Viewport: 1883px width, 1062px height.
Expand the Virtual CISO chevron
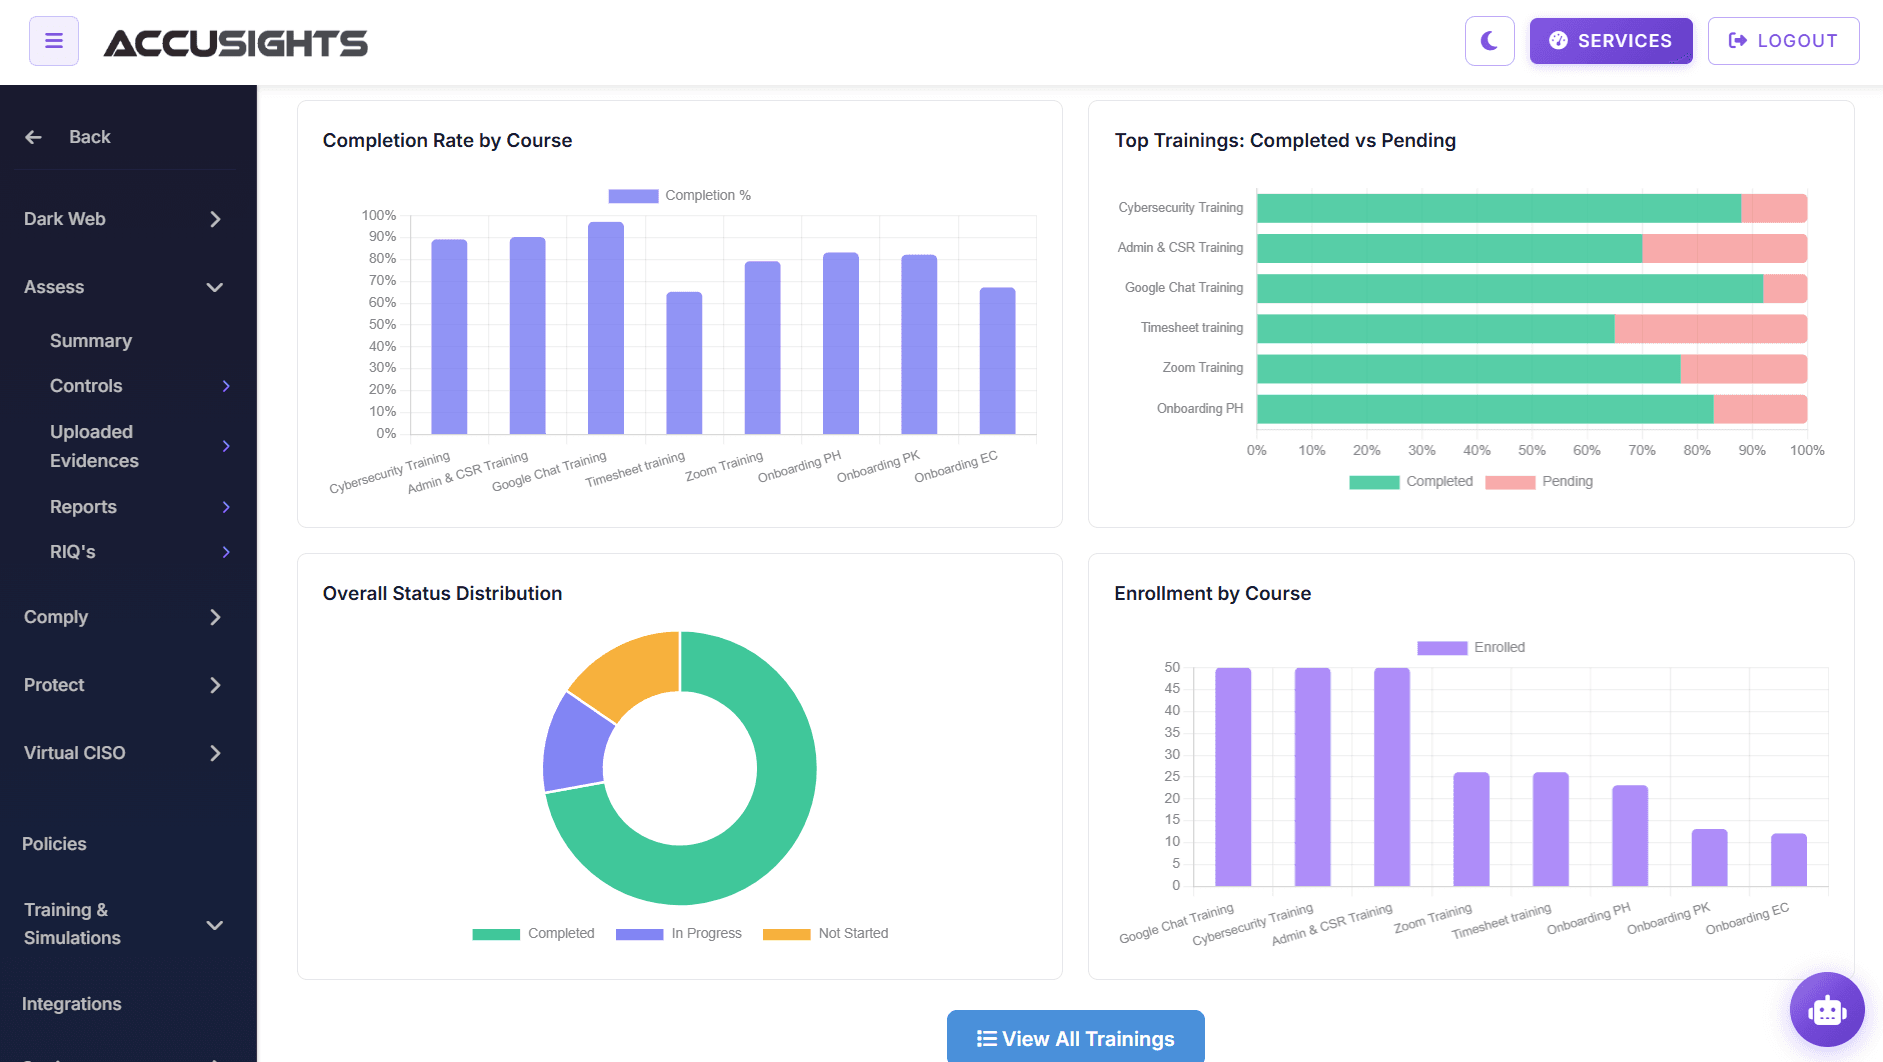215,753
